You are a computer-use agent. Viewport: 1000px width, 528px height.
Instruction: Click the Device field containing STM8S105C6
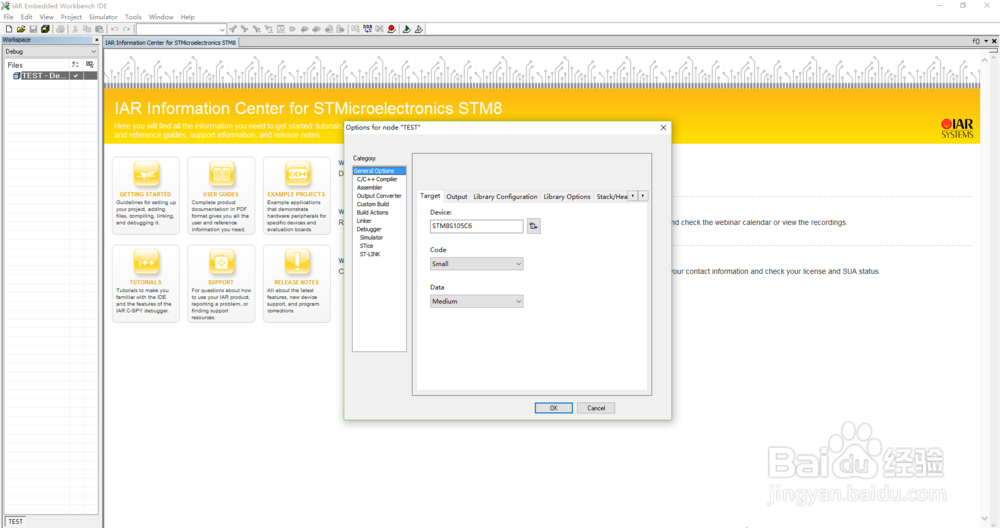click(476, 226)
